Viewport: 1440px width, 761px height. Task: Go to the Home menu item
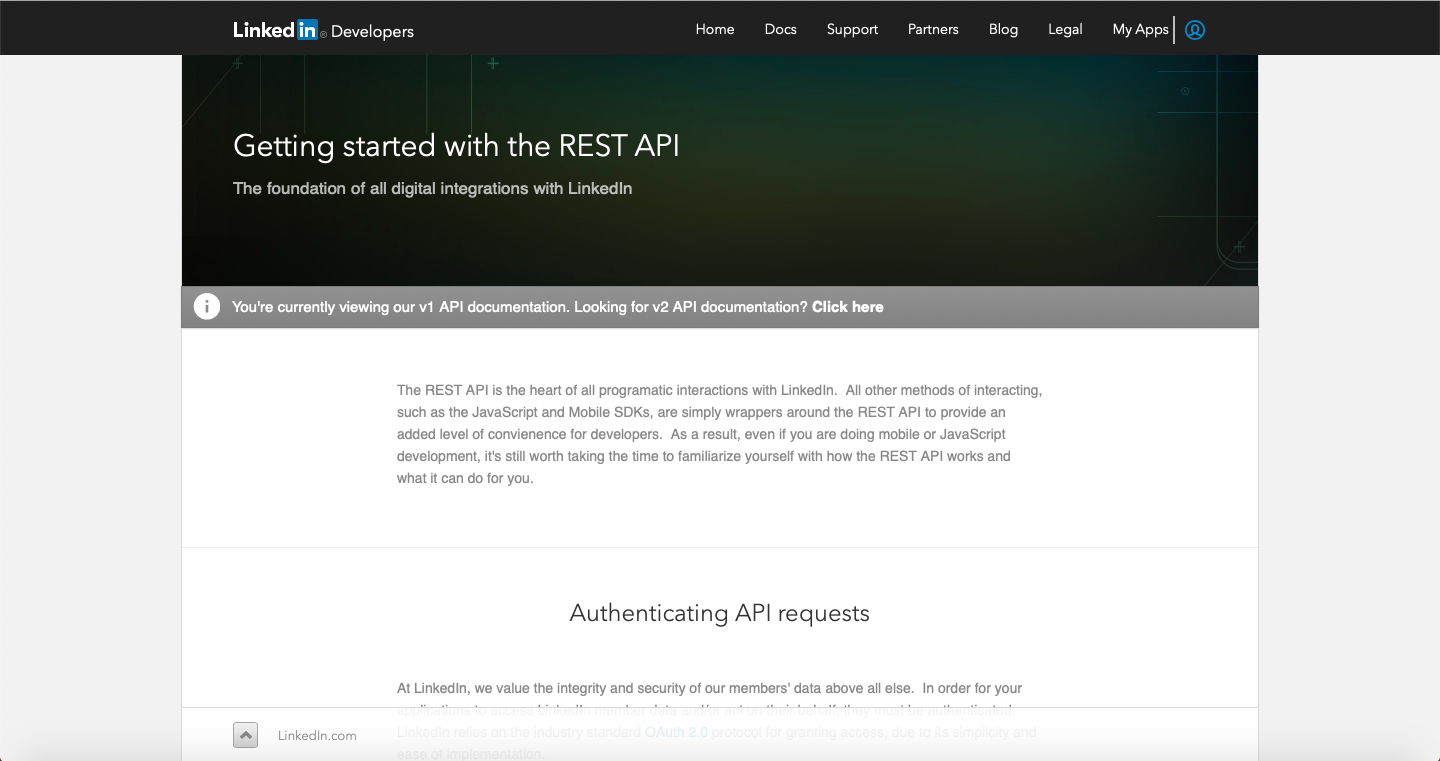pos(715,29)
